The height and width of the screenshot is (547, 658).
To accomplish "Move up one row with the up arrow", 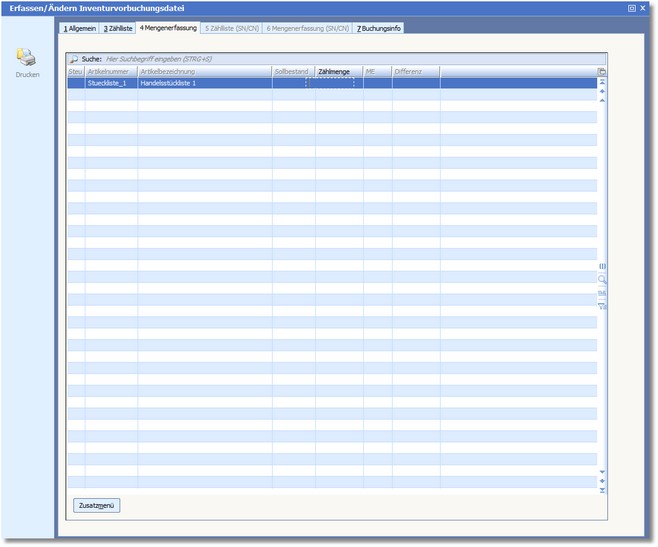I will (x=602, y=100).
